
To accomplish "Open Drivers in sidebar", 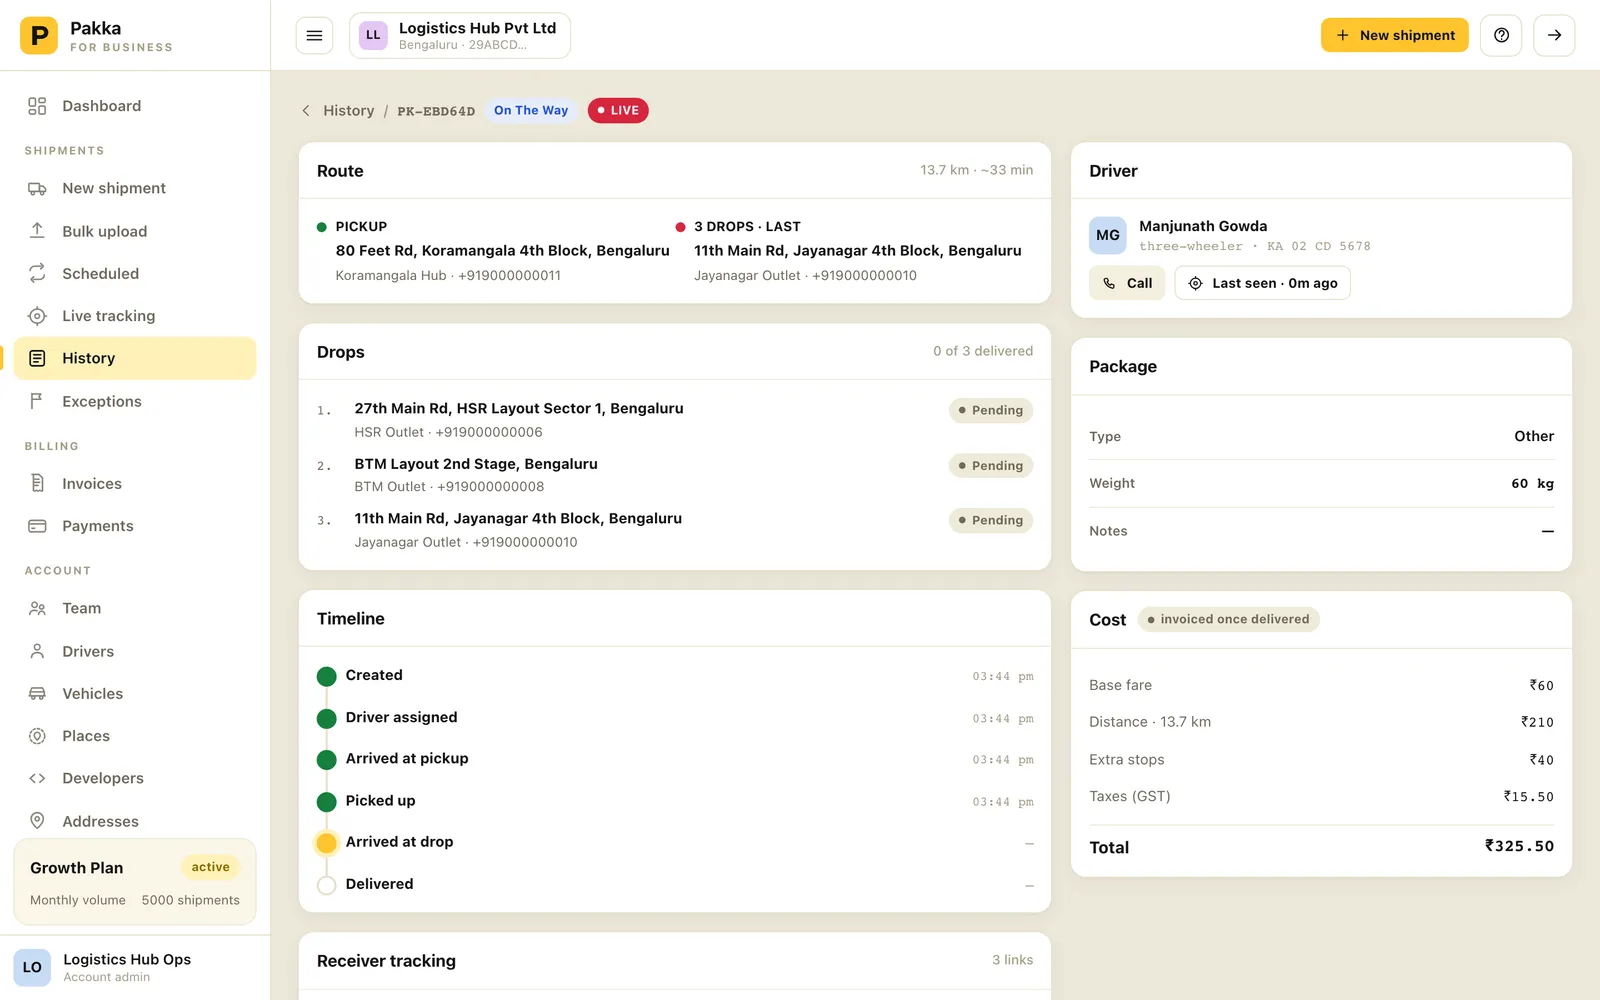I will [135, 651].
